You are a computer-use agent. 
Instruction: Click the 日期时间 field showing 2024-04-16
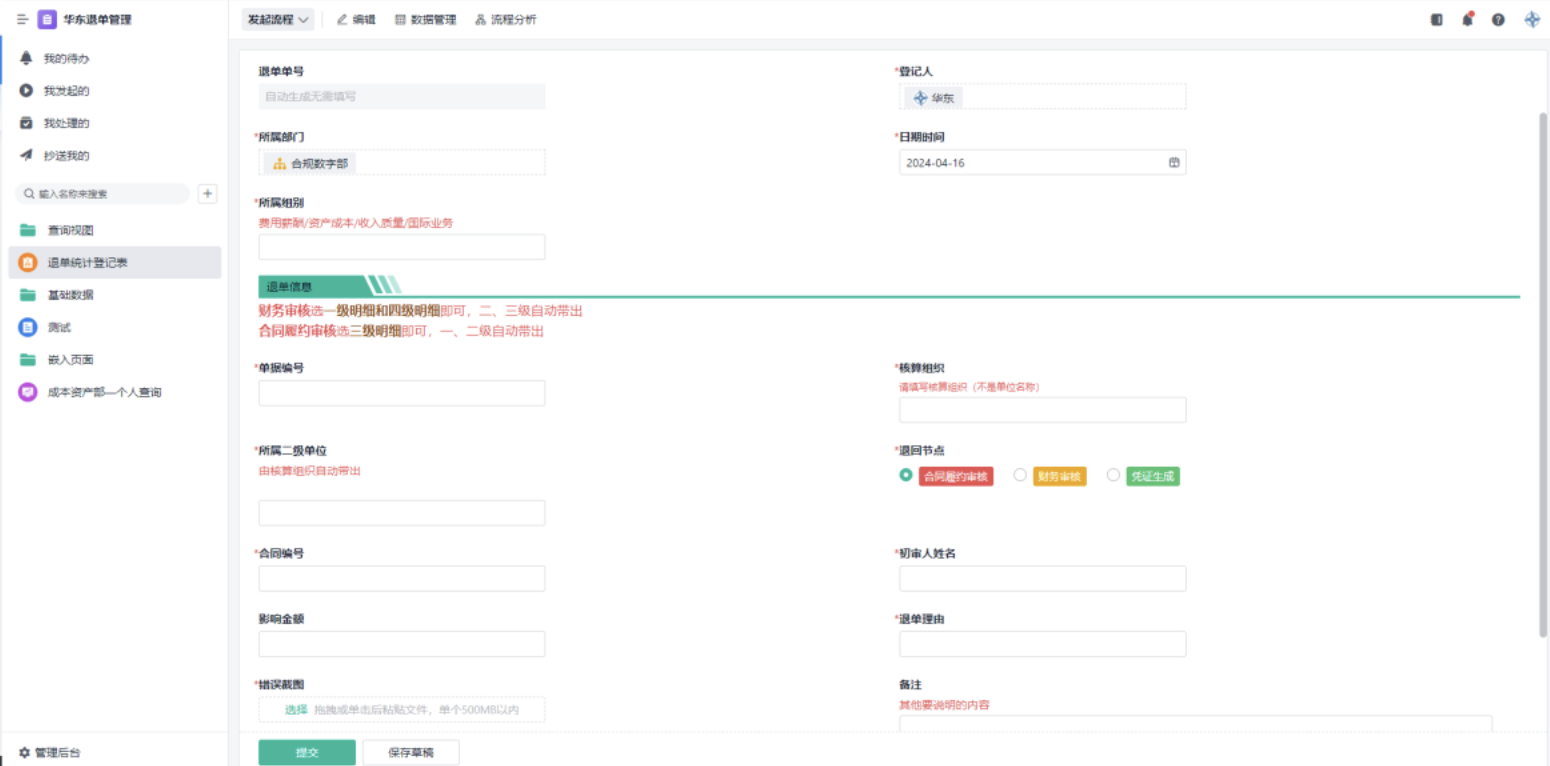click(1042, 162)
